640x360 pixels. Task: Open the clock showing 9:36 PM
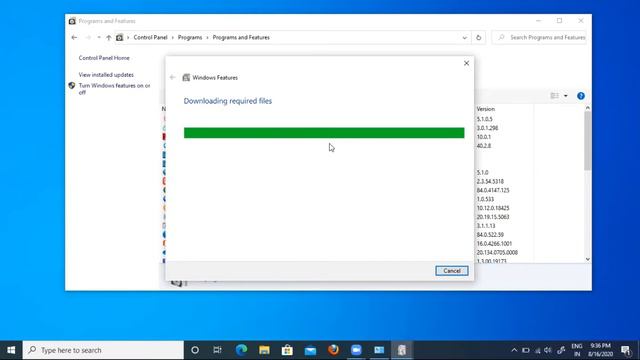pos(600,350)
